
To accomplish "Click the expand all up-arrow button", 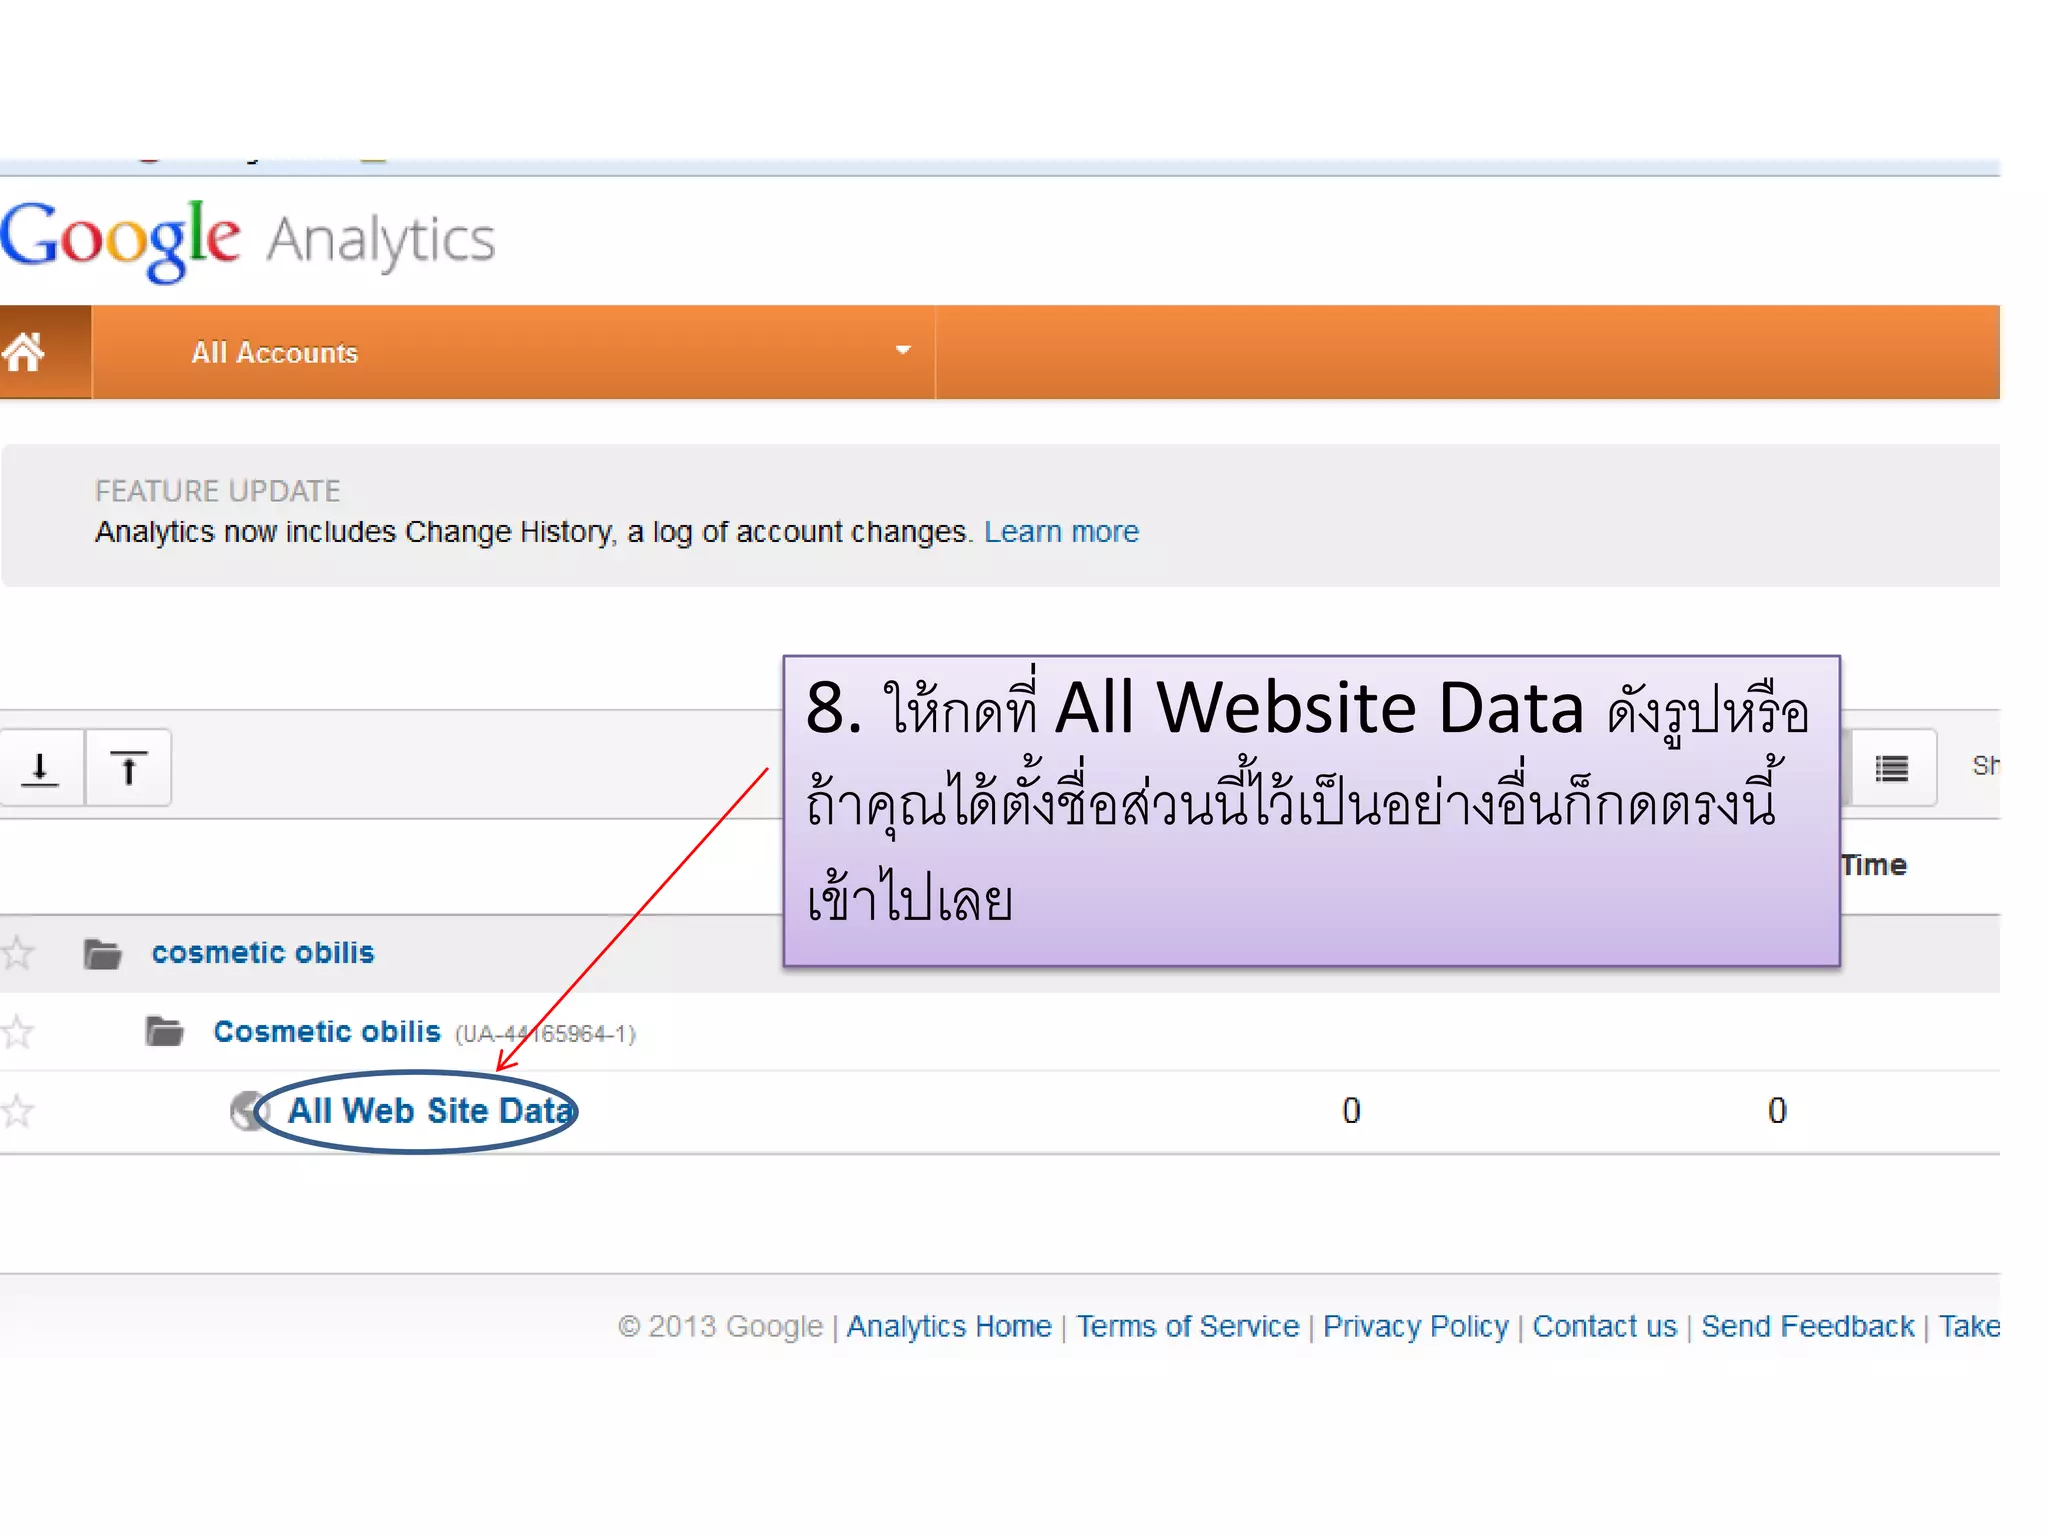I will (x=128, y=768).
